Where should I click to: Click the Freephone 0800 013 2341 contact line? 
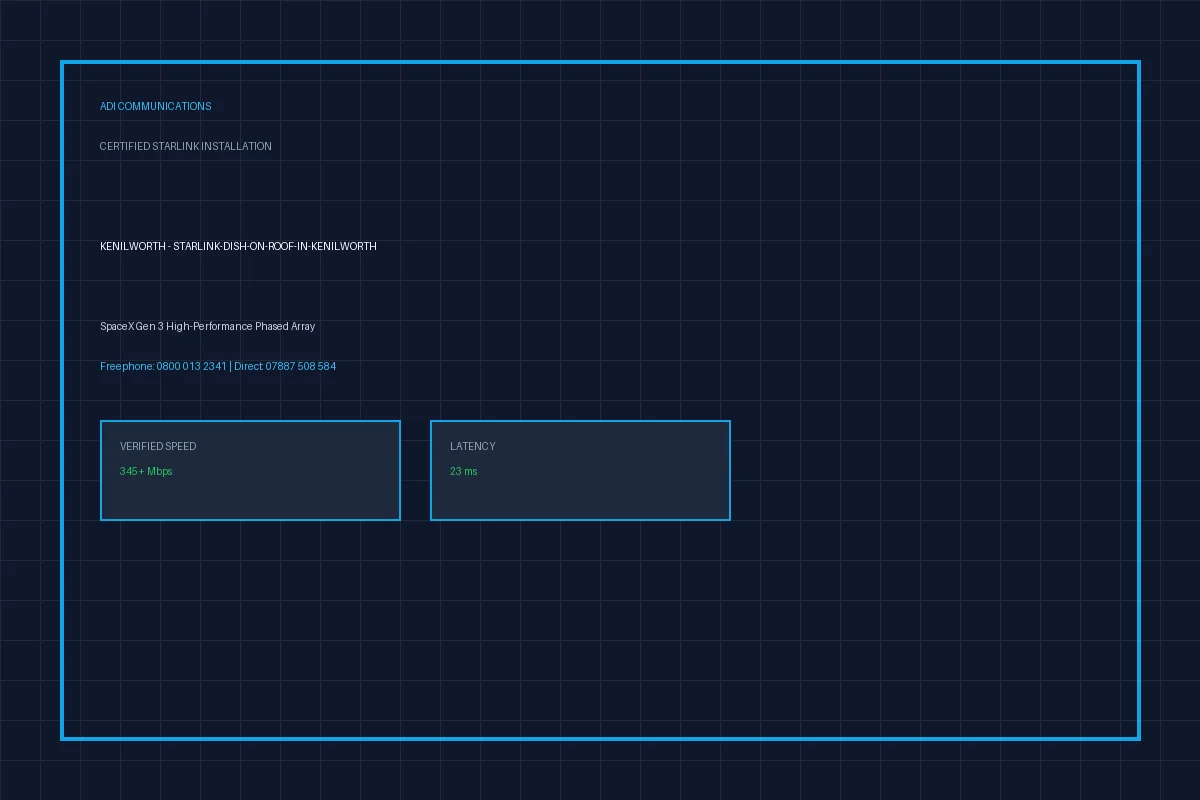point(218,366)
